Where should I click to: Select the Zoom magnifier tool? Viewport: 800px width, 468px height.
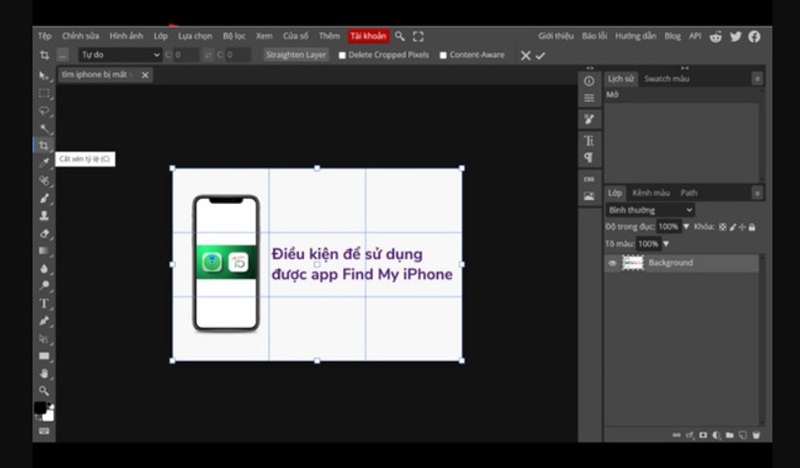click(44, 391)
